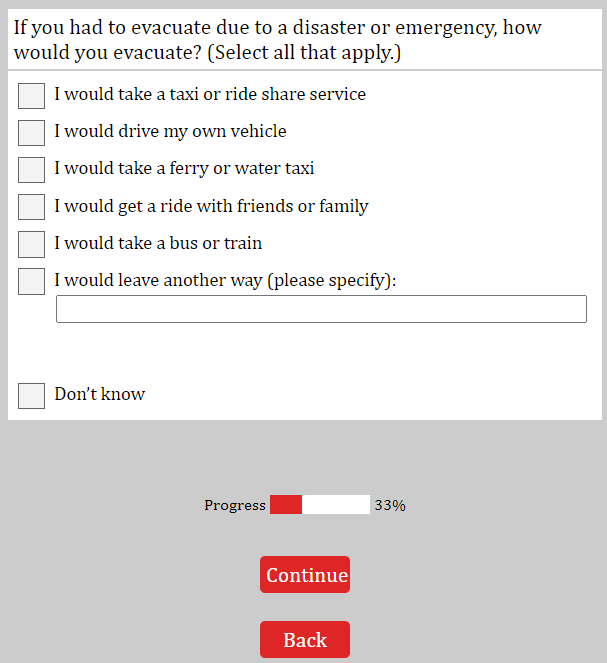Click the evacuation question heading text

(x=277, y=40)
